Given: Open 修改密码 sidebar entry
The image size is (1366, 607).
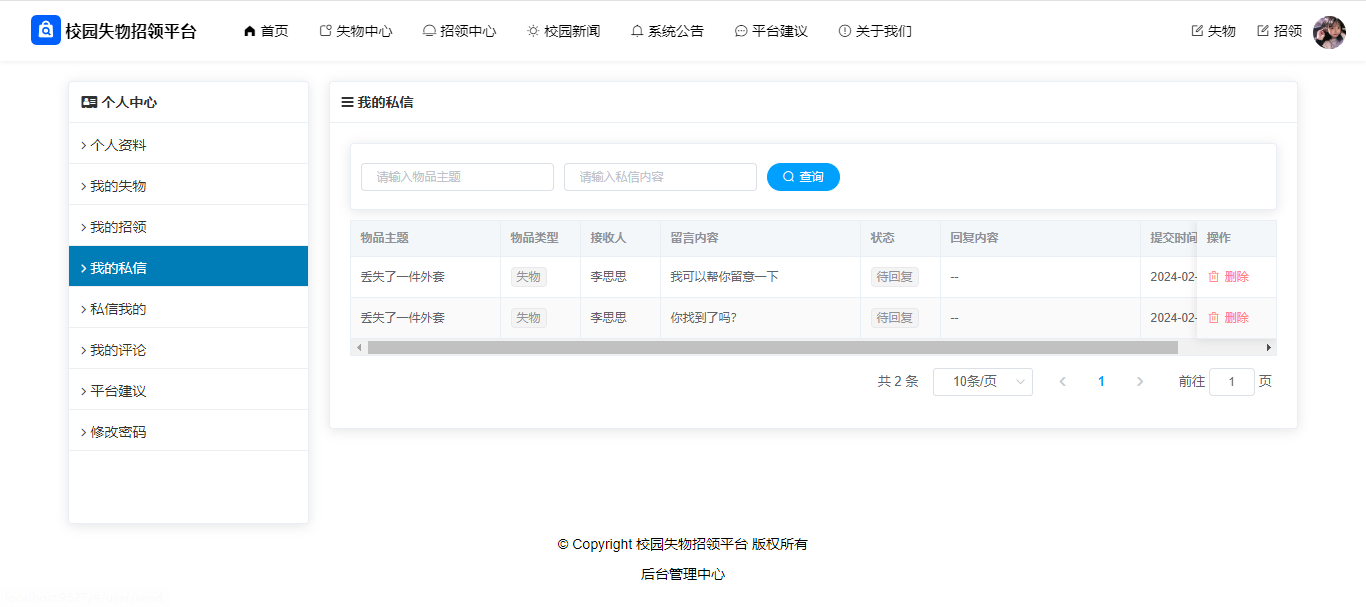Looking at the screenshot, I should (118, 432).
